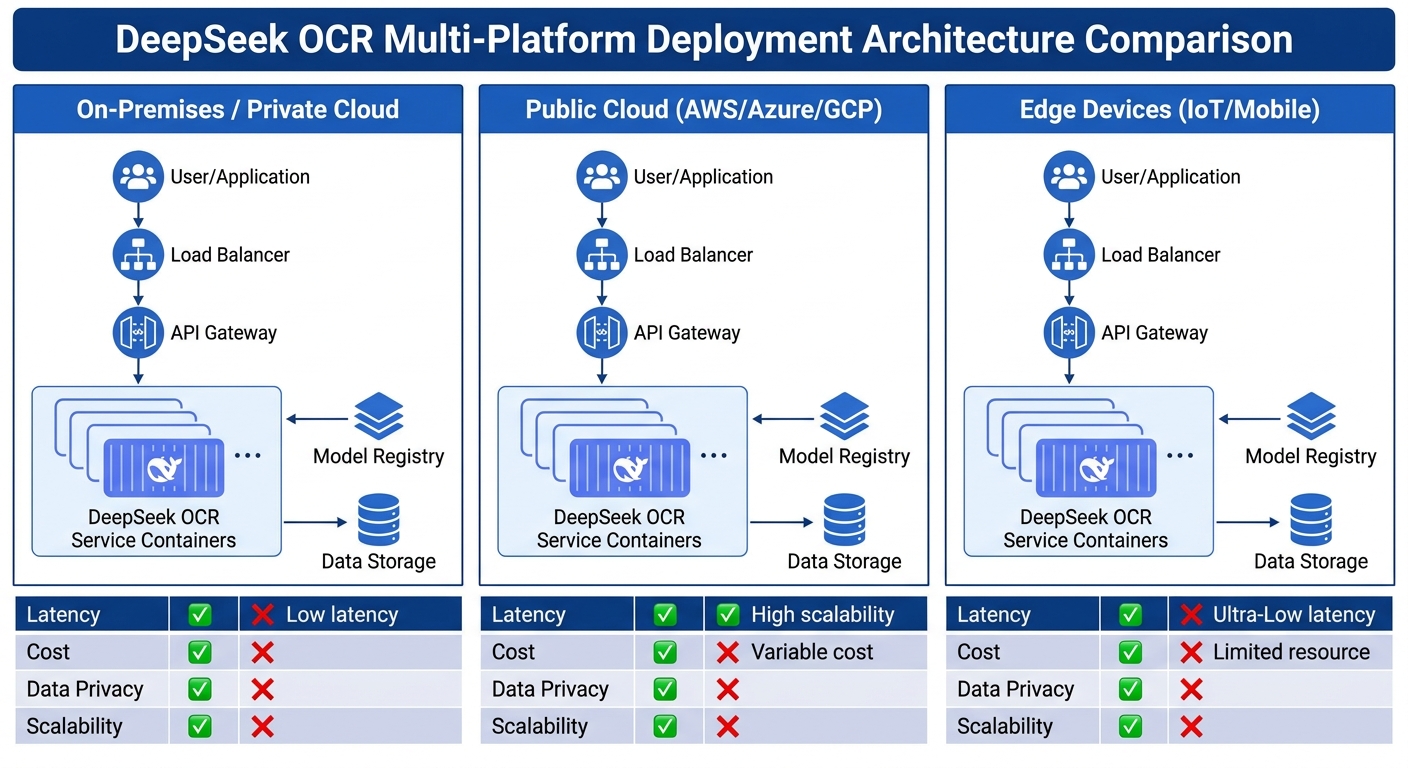Click the green check in Edge Devices Scalability row
The width and height of the screenshot is (1408, 768).
click(x=1131, y=726)
